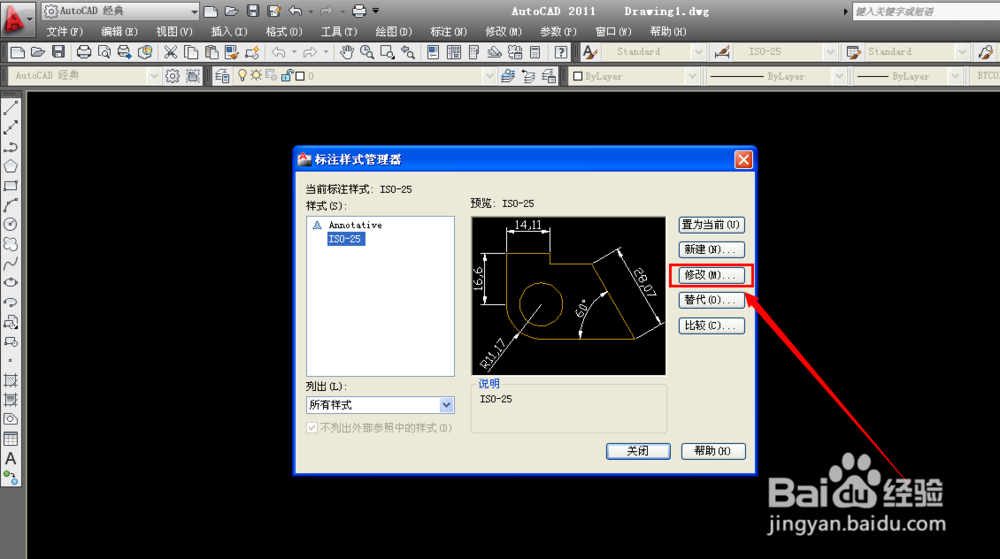Screen dimensions: 1000x559
Task: Click the layer 0 color swatch
Action: coord(300,76)
